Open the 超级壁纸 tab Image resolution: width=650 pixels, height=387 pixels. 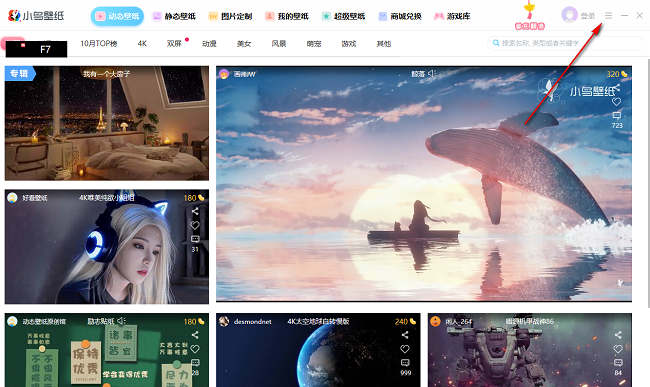click(343, 16)
